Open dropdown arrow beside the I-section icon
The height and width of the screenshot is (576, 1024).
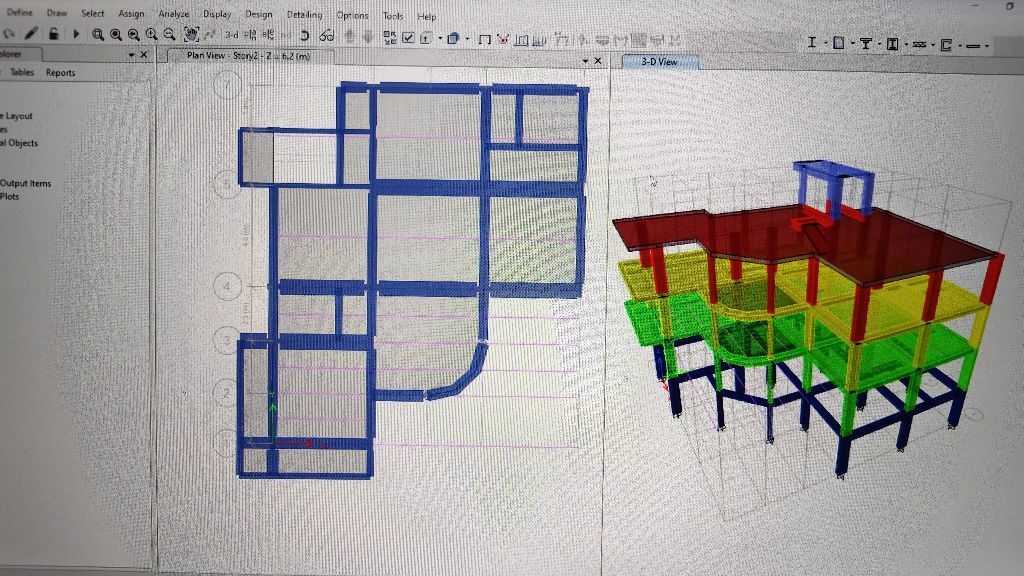click(x=823, y=45)
